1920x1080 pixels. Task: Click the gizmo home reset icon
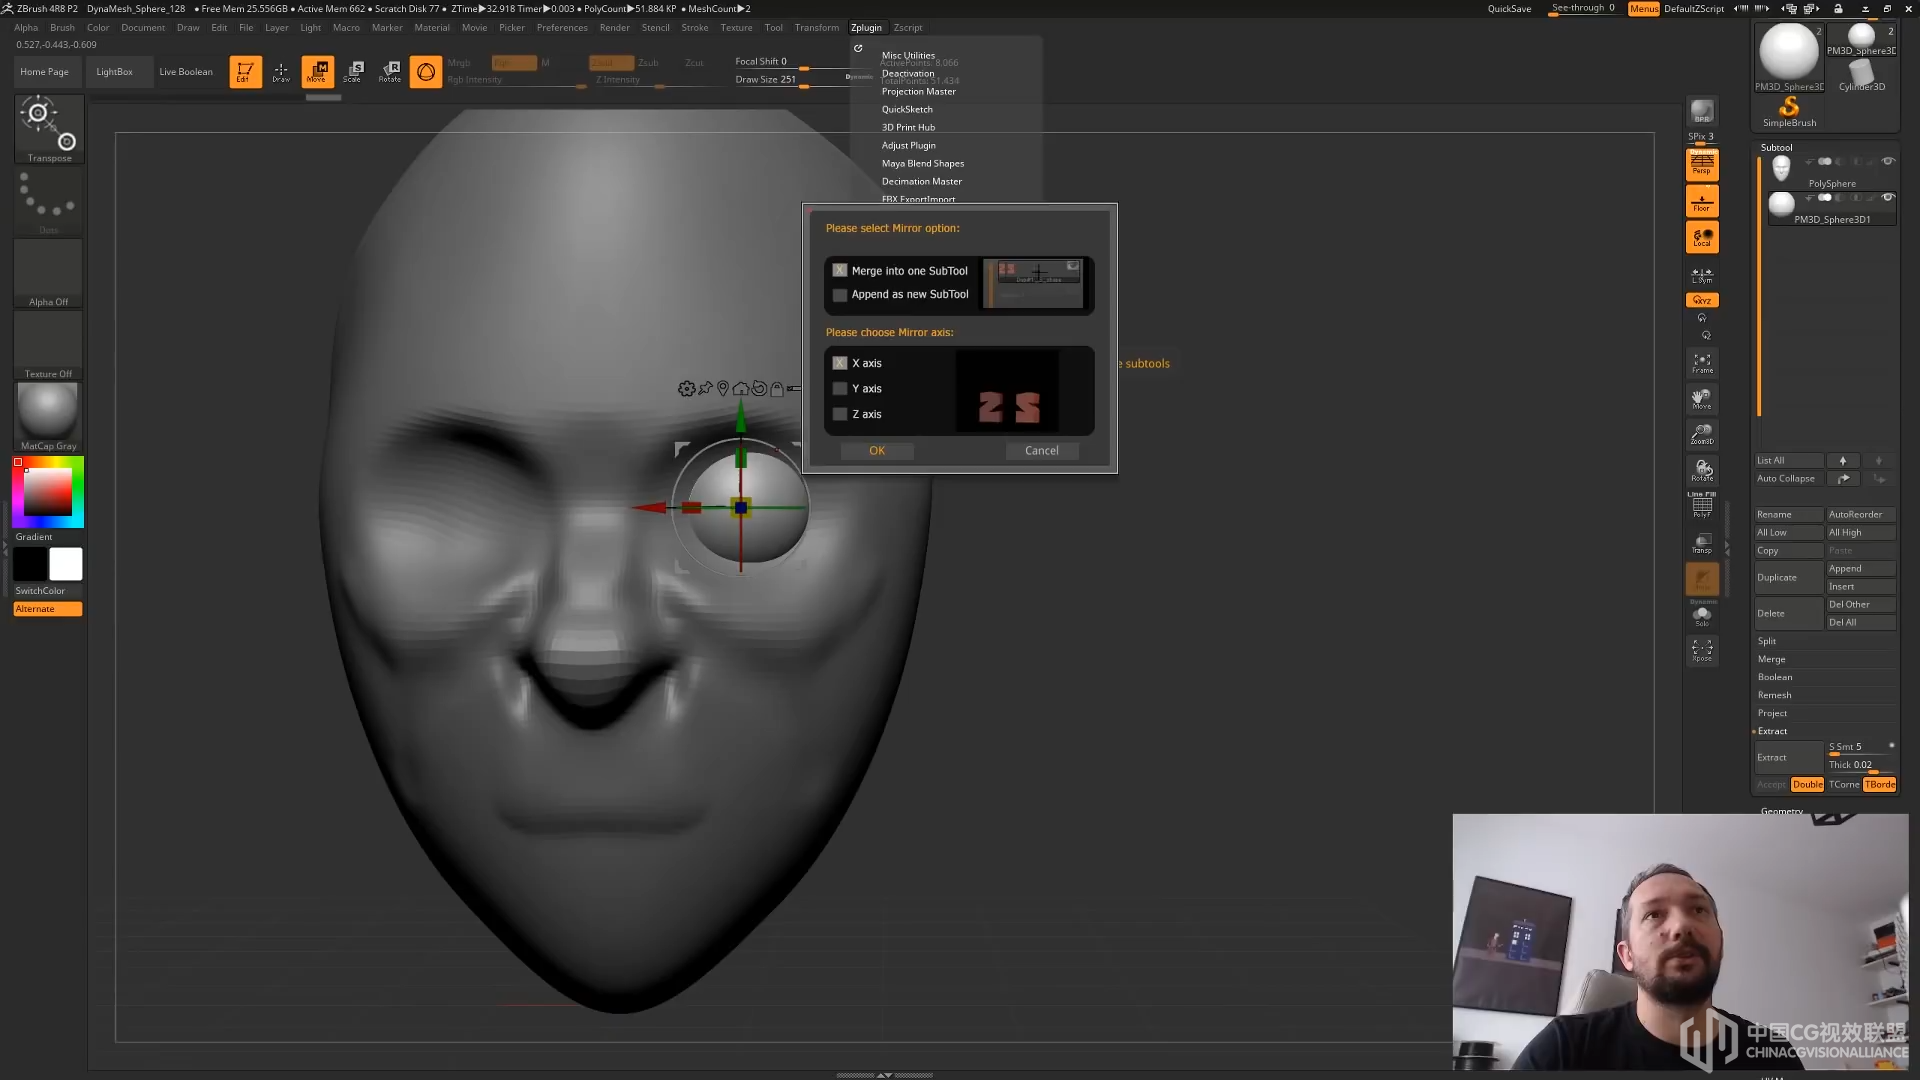click(741, 388)
